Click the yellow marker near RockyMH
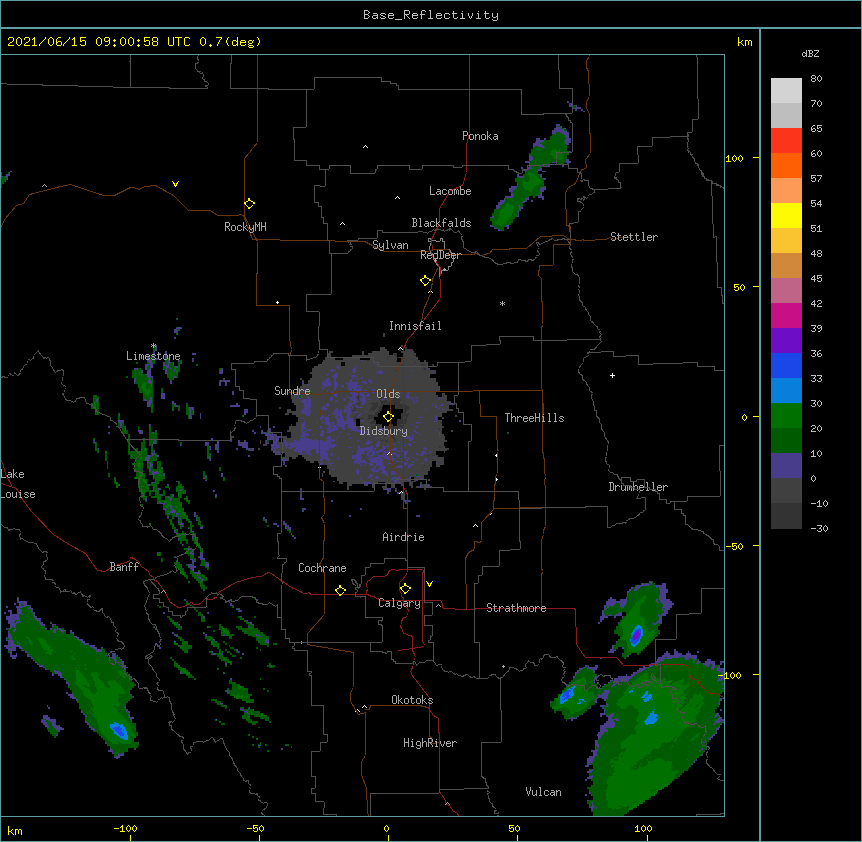This screenshot has width=862, height=842. pos(250,203)
